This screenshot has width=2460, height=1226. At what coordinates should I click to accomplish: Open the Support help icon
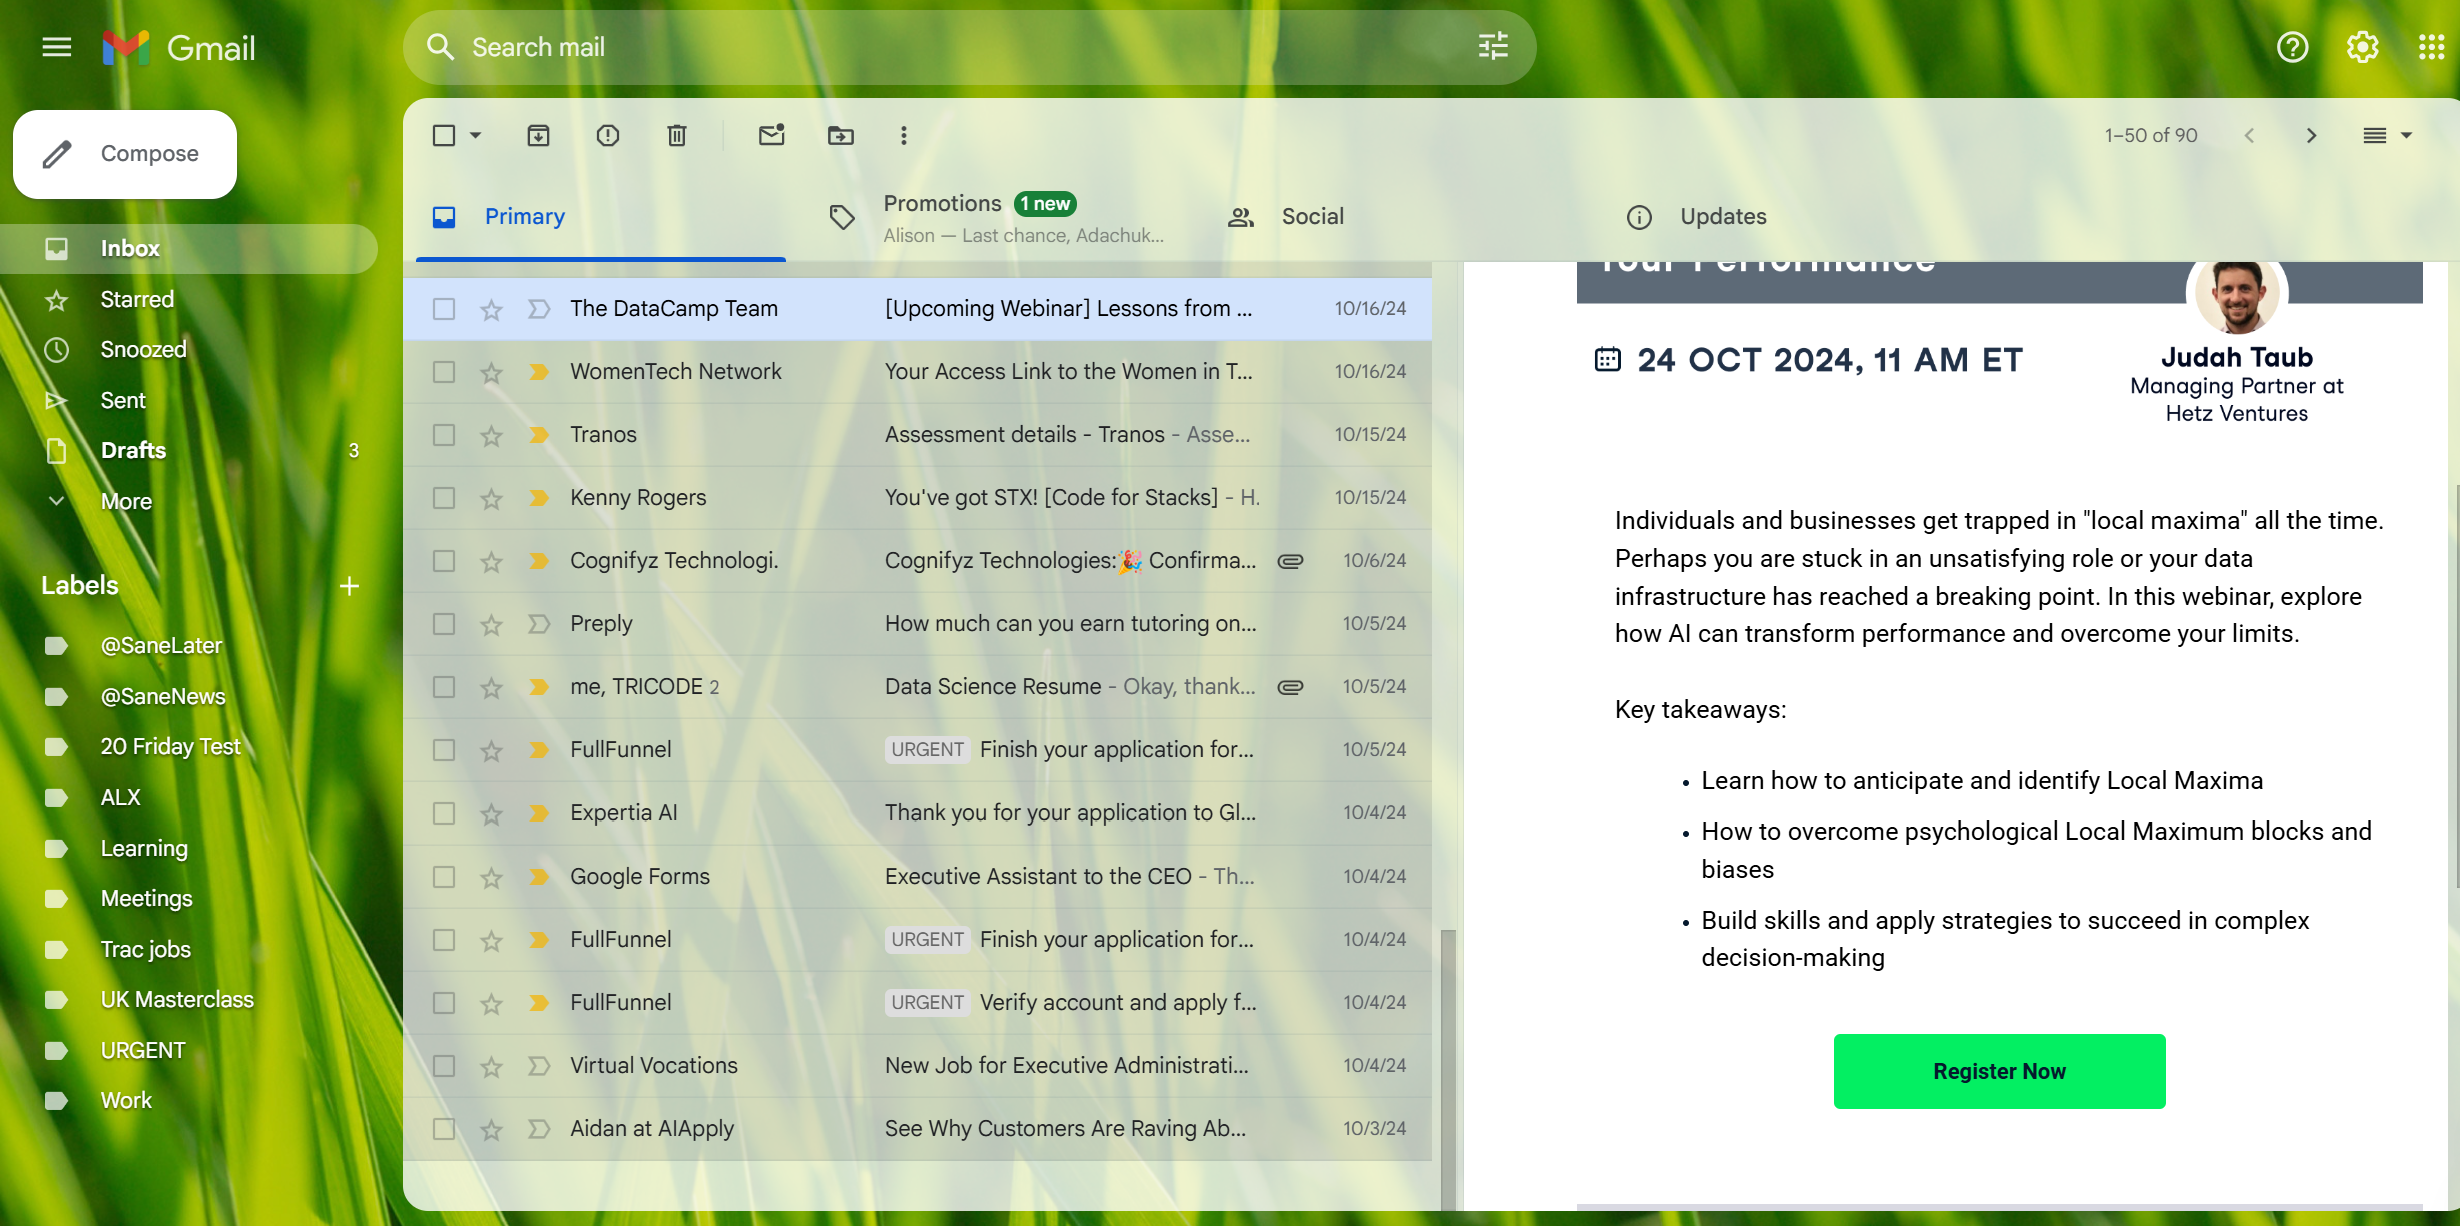click(x=2292, y=47)
